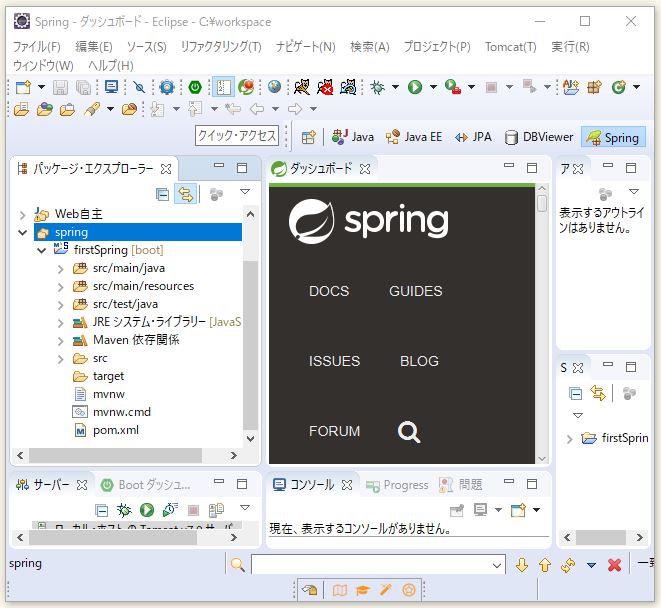The image size is (661, 608).
Task: Expand the Maven 依存関係 node
Action: tap(60, 341)
